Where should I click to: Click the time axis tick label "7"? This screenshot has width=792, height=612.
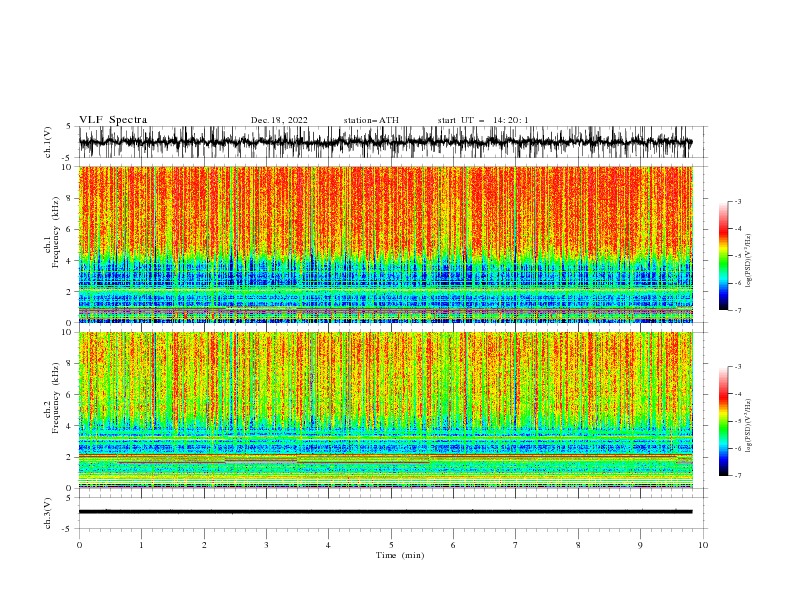pyautogui.click(x=516, y=545)
